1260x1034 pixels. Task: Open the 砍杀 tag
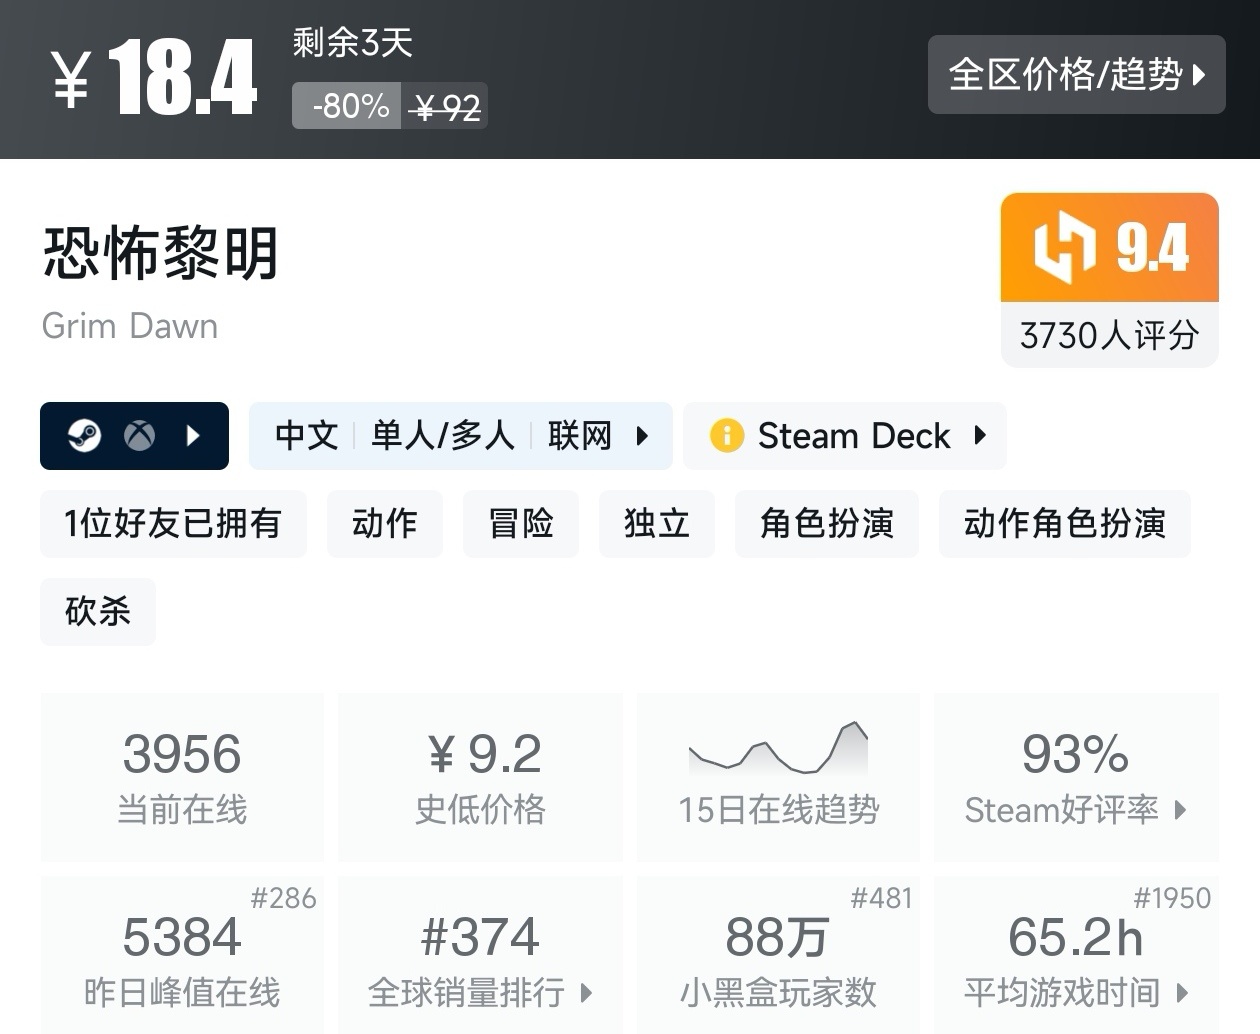[98, 611]
